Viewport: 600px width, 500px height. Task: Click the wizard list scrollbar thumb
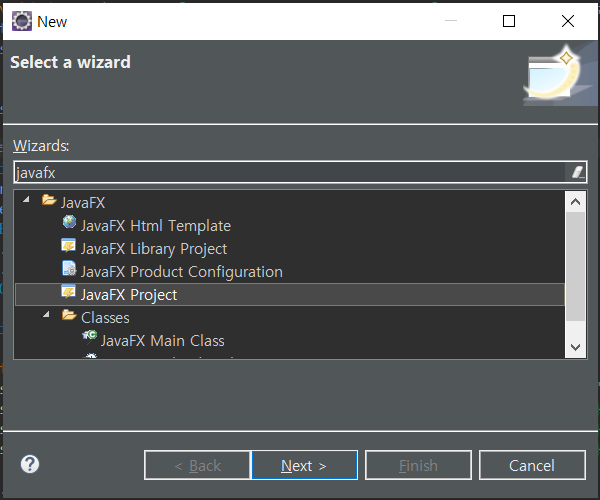(575, 266)
